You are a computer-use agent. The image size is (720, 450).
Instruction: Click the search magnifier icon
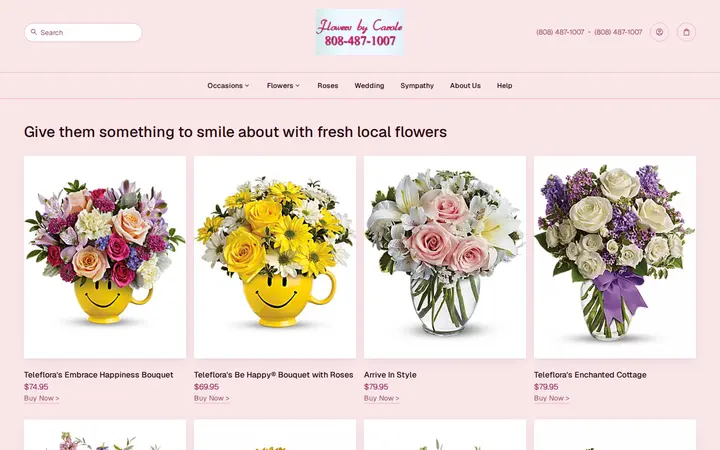34,32
